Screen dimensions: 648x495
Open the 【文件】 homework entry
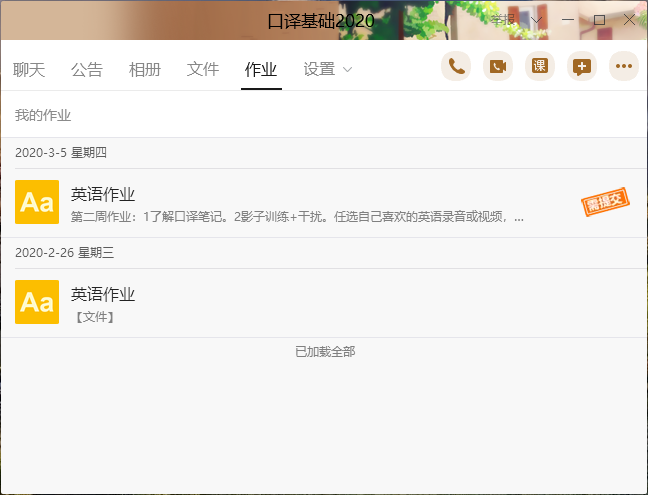(x=95, y=317)
